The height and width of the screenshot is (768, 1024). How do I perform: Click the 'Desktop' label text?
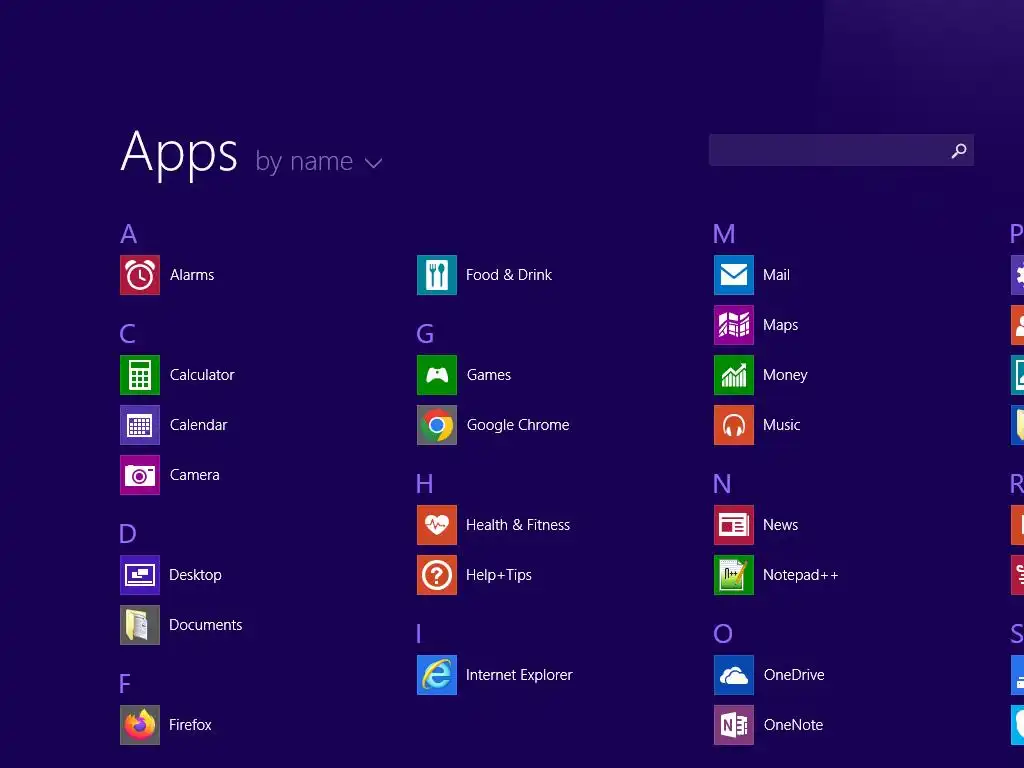click(x=195, y=575)
